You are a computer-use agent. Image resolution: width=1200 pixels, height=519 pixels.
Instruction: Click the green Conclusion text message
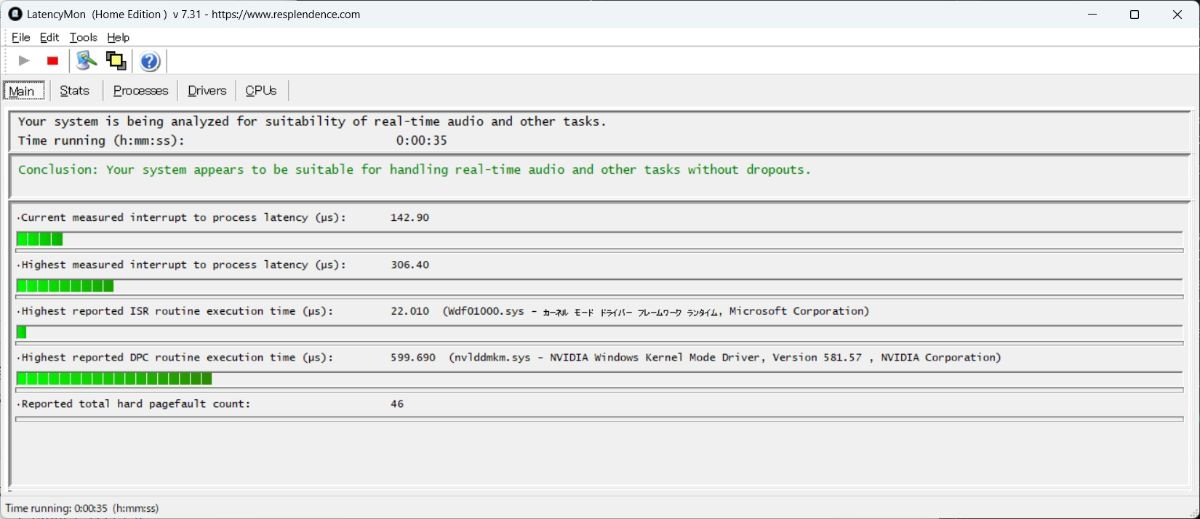(414, 170)
